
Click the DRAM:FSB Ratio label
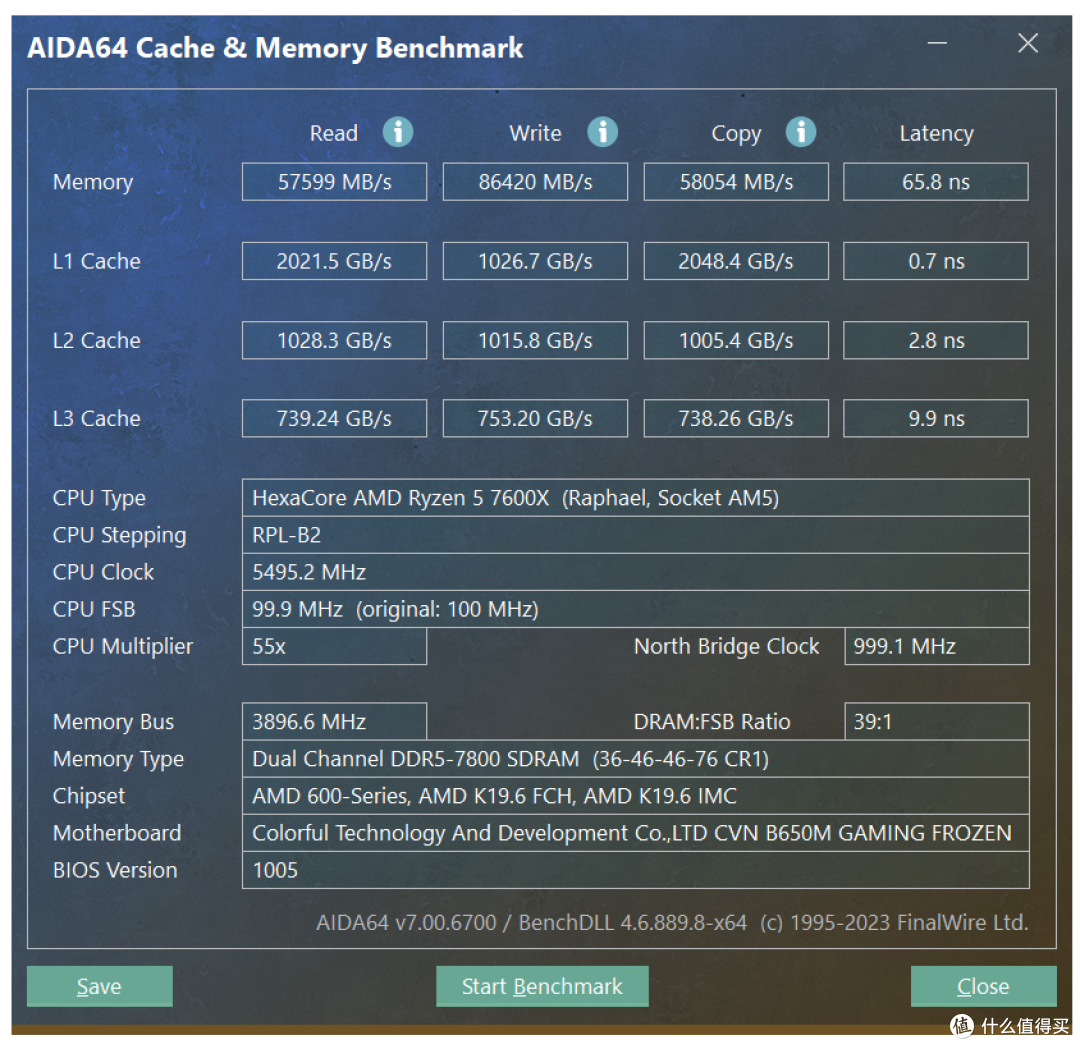712,721
